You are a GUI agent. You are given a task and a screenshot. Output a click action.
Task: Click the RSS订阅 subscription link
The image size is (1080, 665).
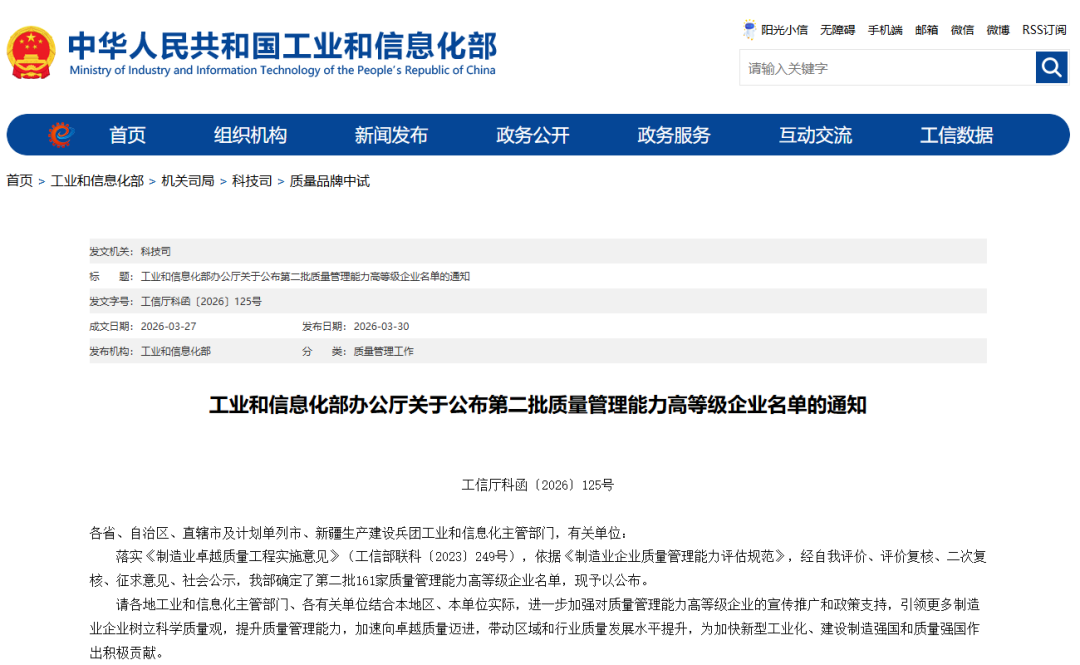[x=1041, y=29]
